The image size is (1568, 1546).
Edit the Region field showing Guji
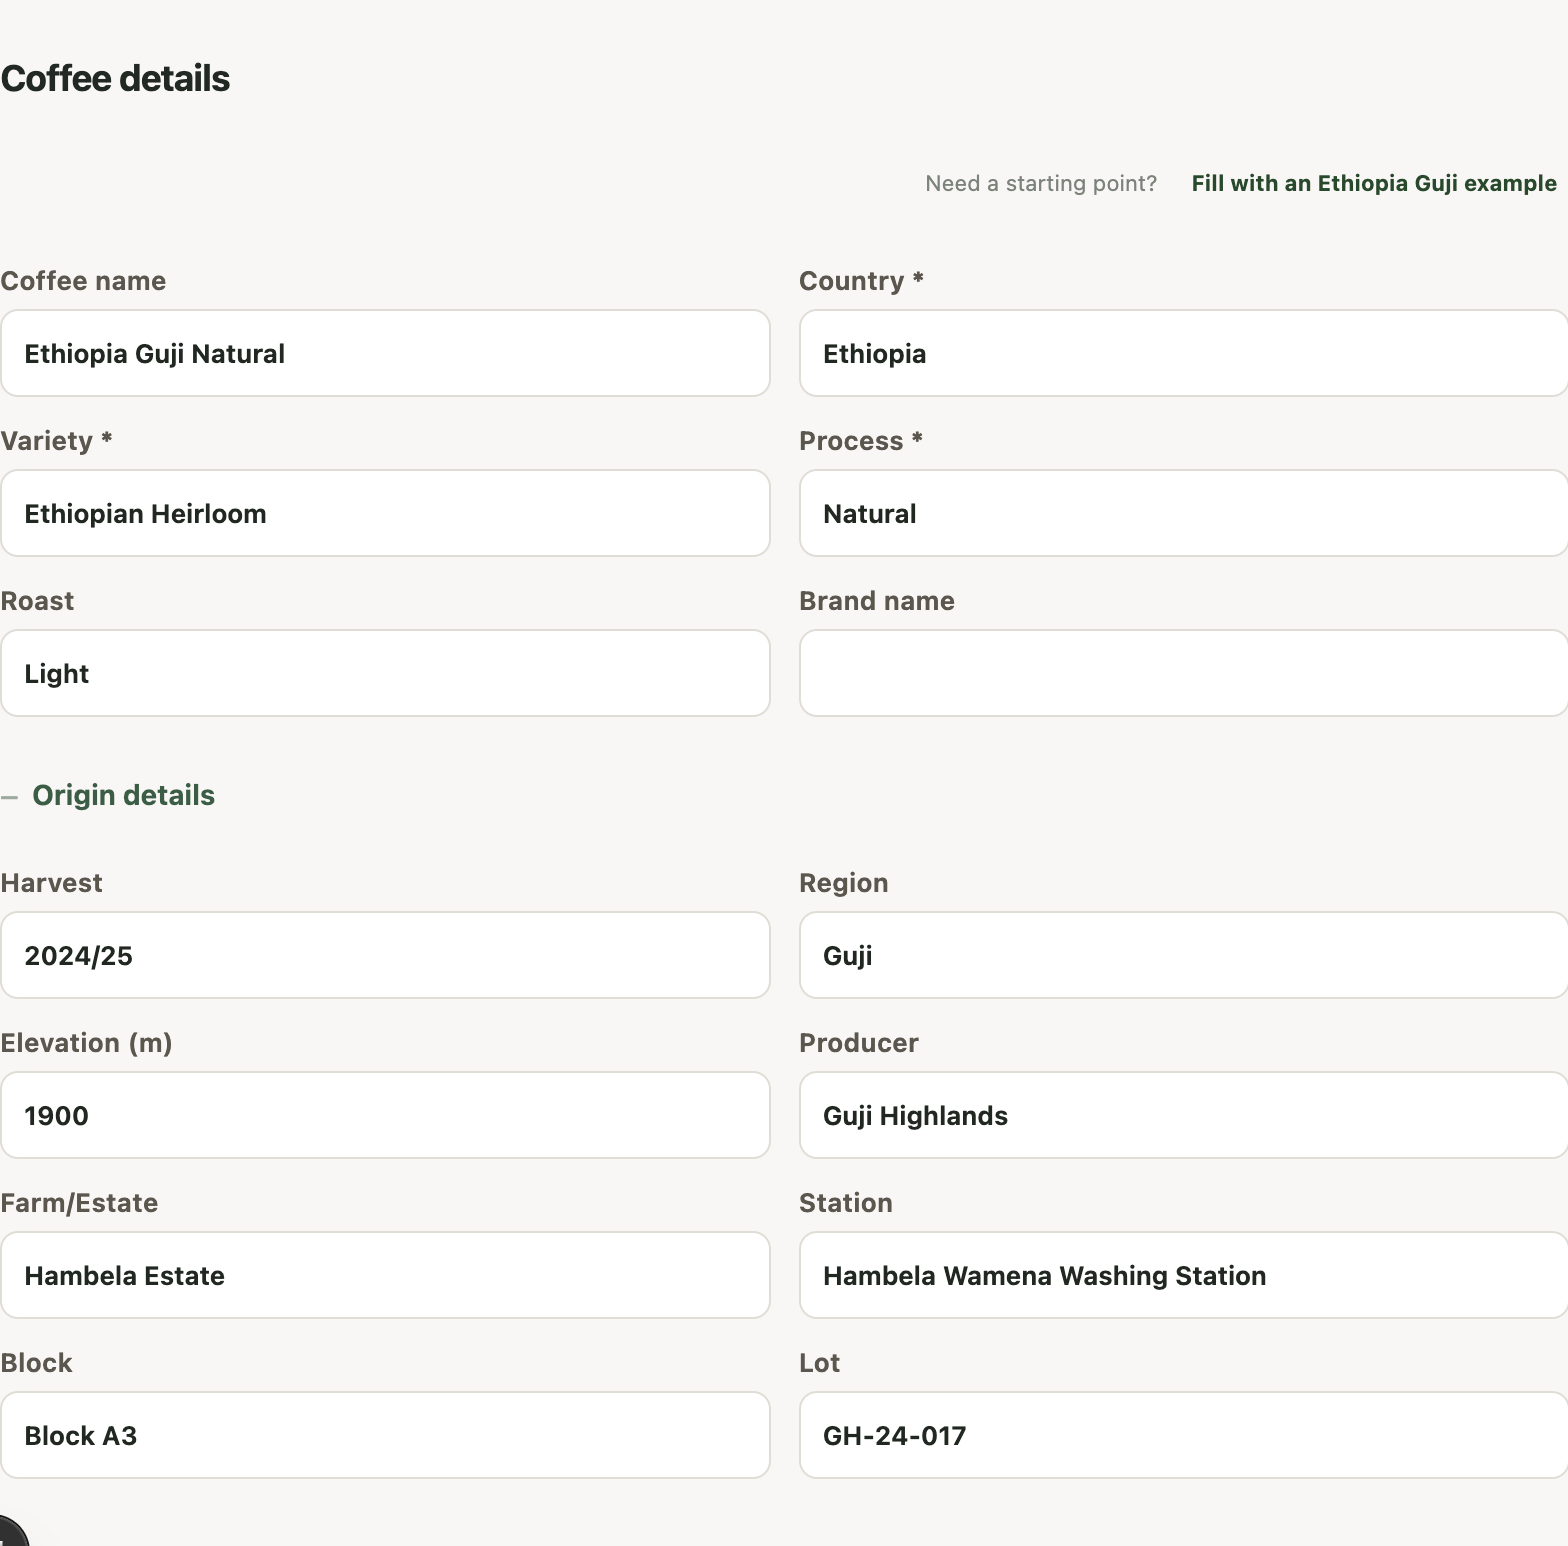1183,955
